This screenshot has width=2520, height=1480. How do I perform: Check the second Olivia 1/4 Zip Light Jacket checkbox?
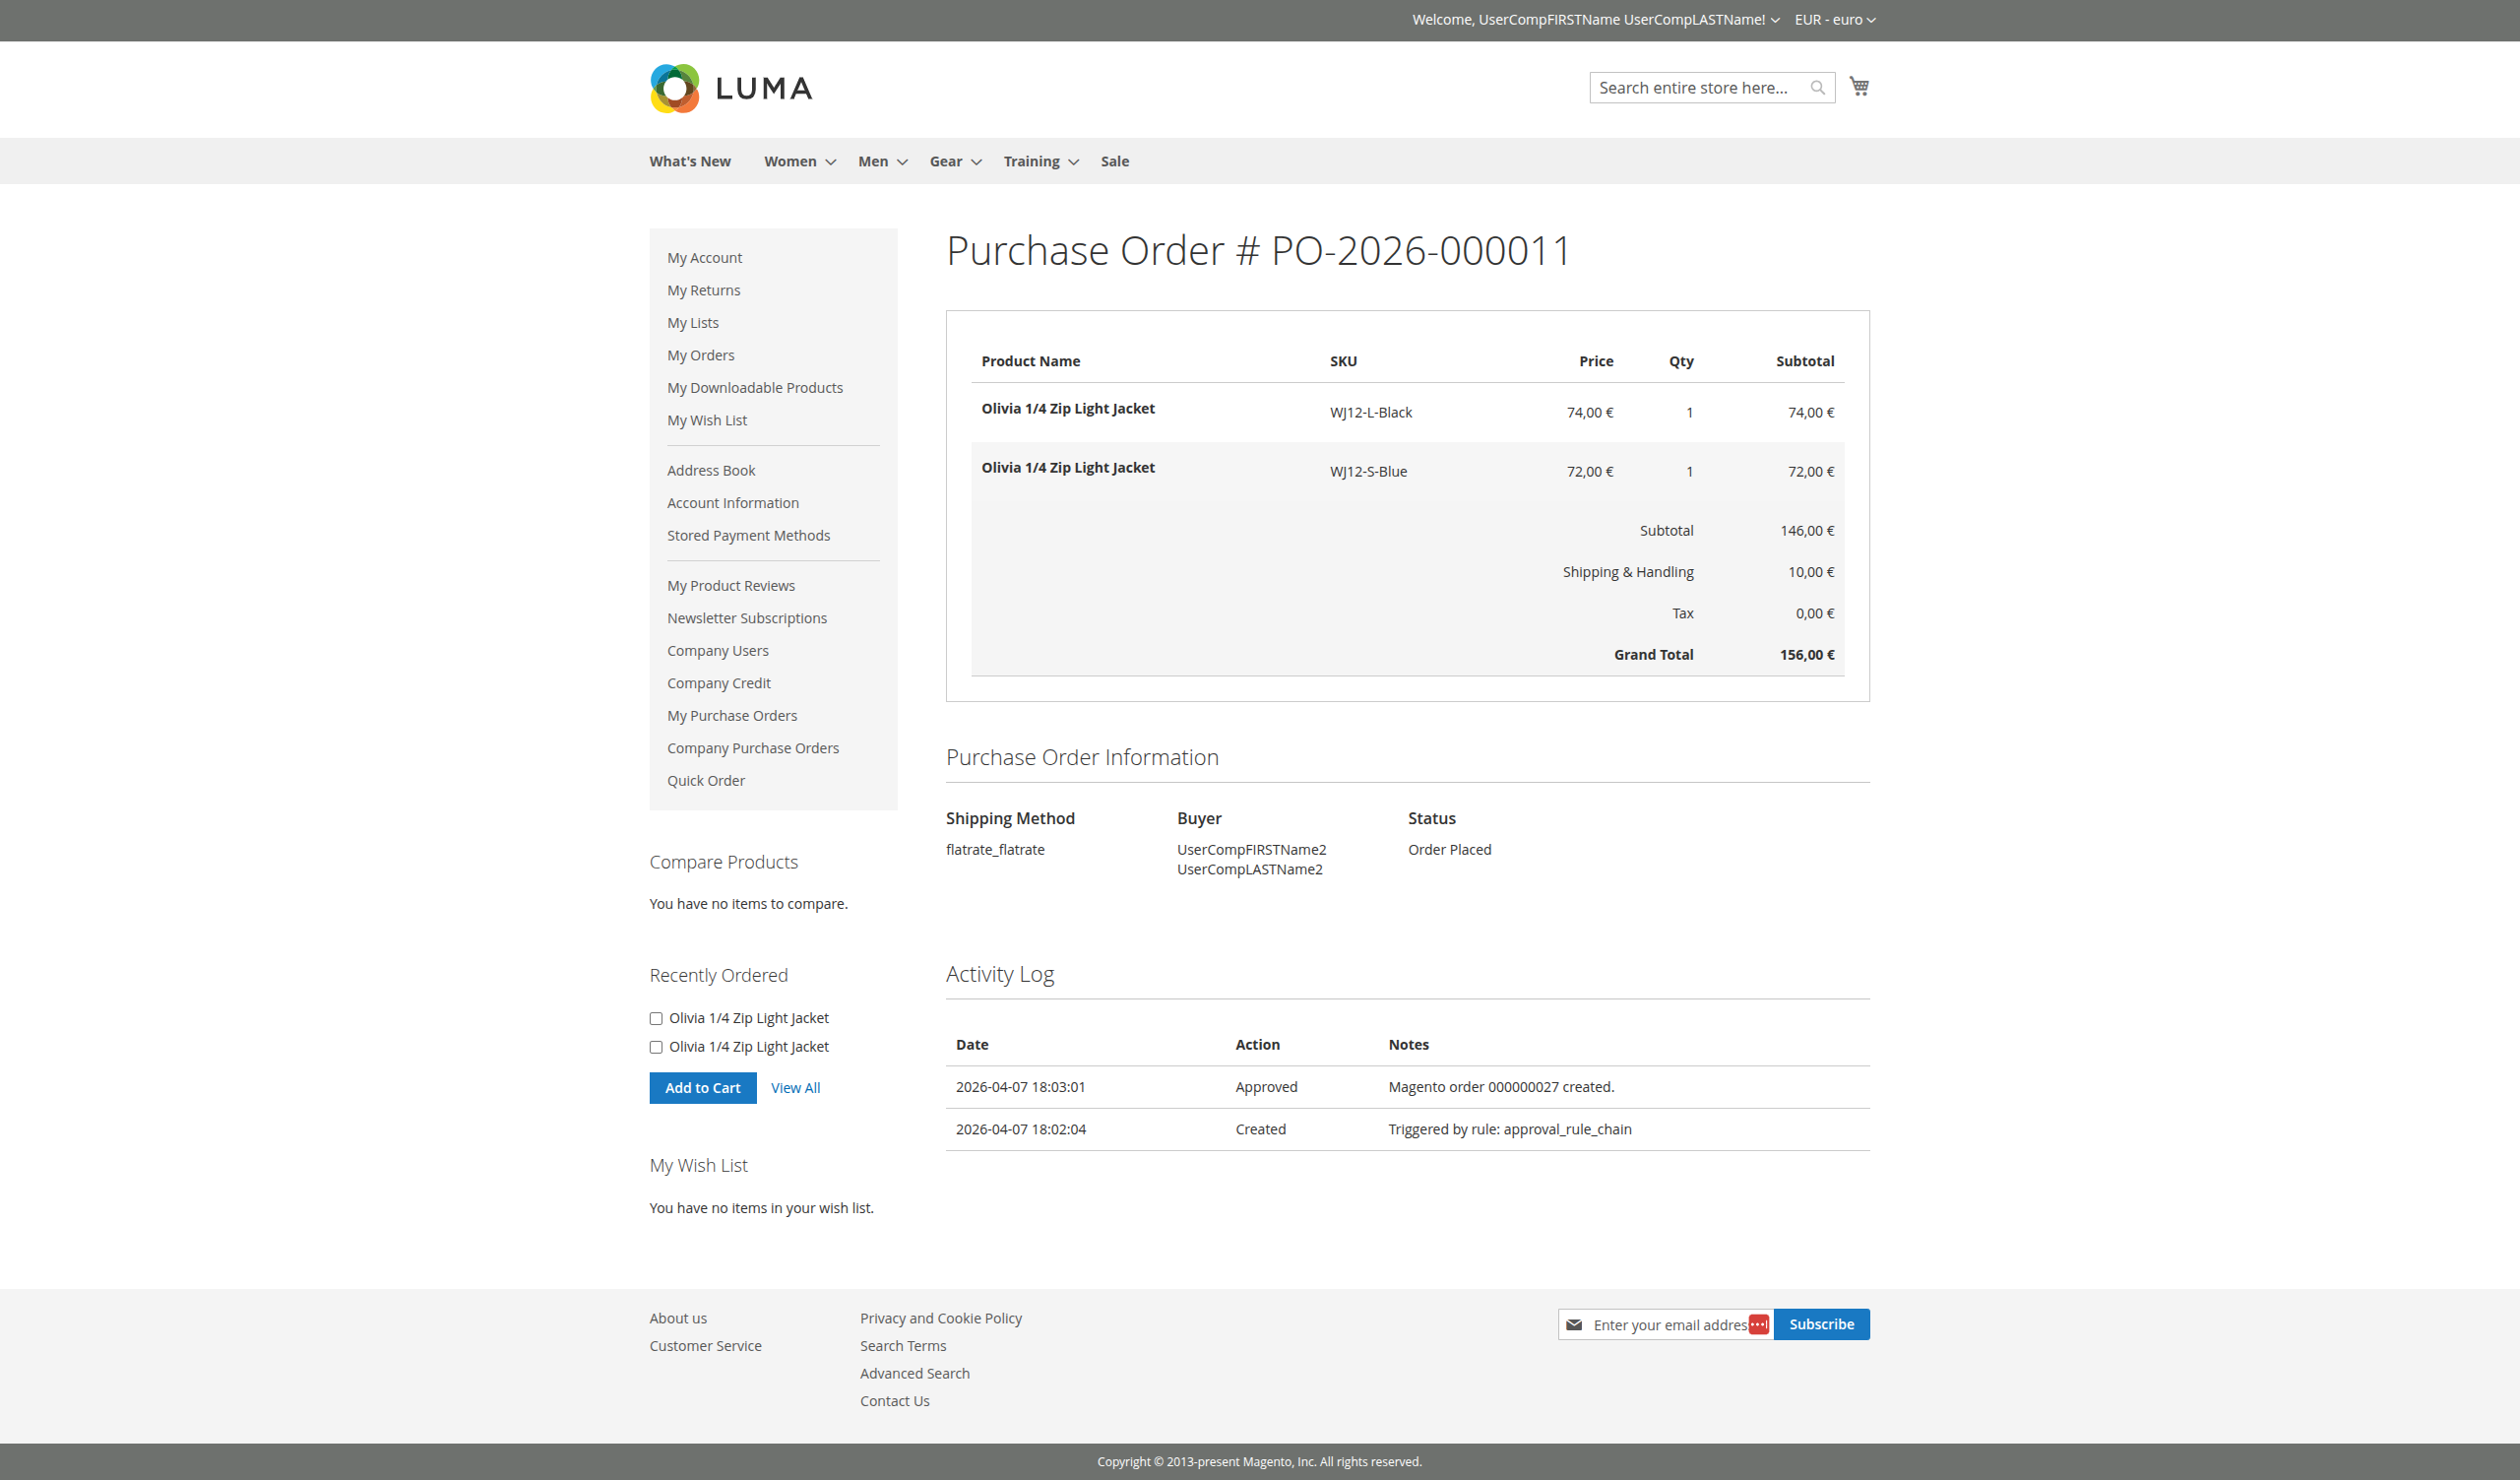pos(656,1047)
